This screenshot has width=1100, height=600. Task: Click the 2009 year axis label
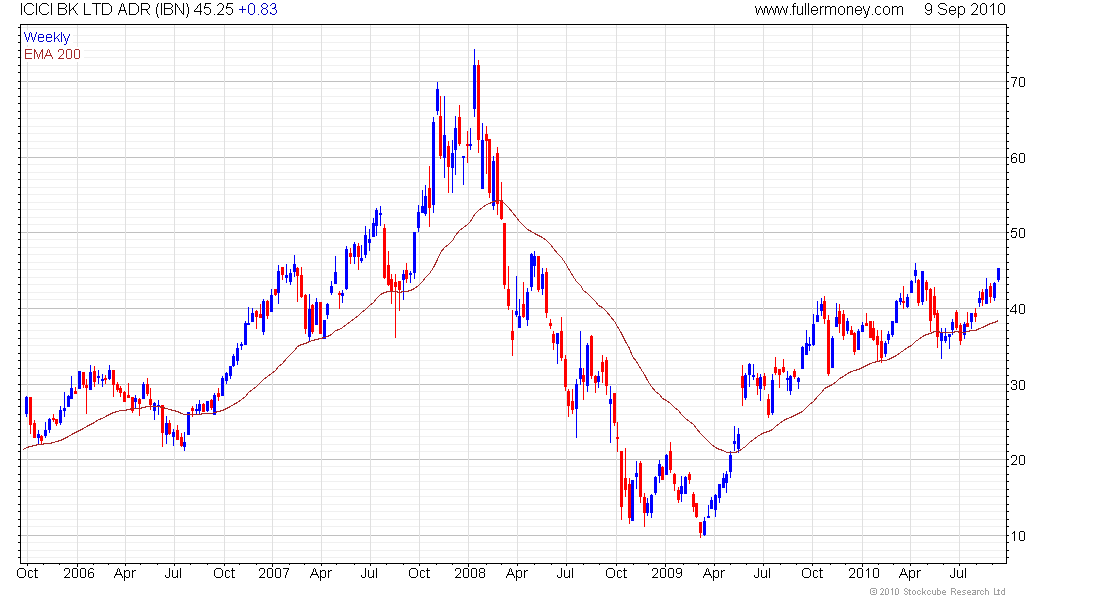pyautogui.click(x=666, y=573)
